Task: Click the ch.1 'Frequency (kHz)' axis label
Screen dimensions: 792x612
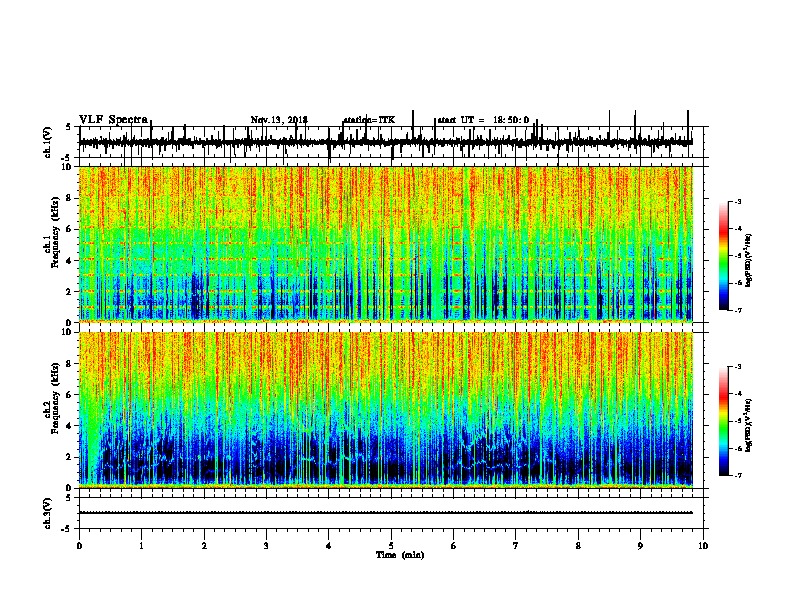Action: [55, 232]
